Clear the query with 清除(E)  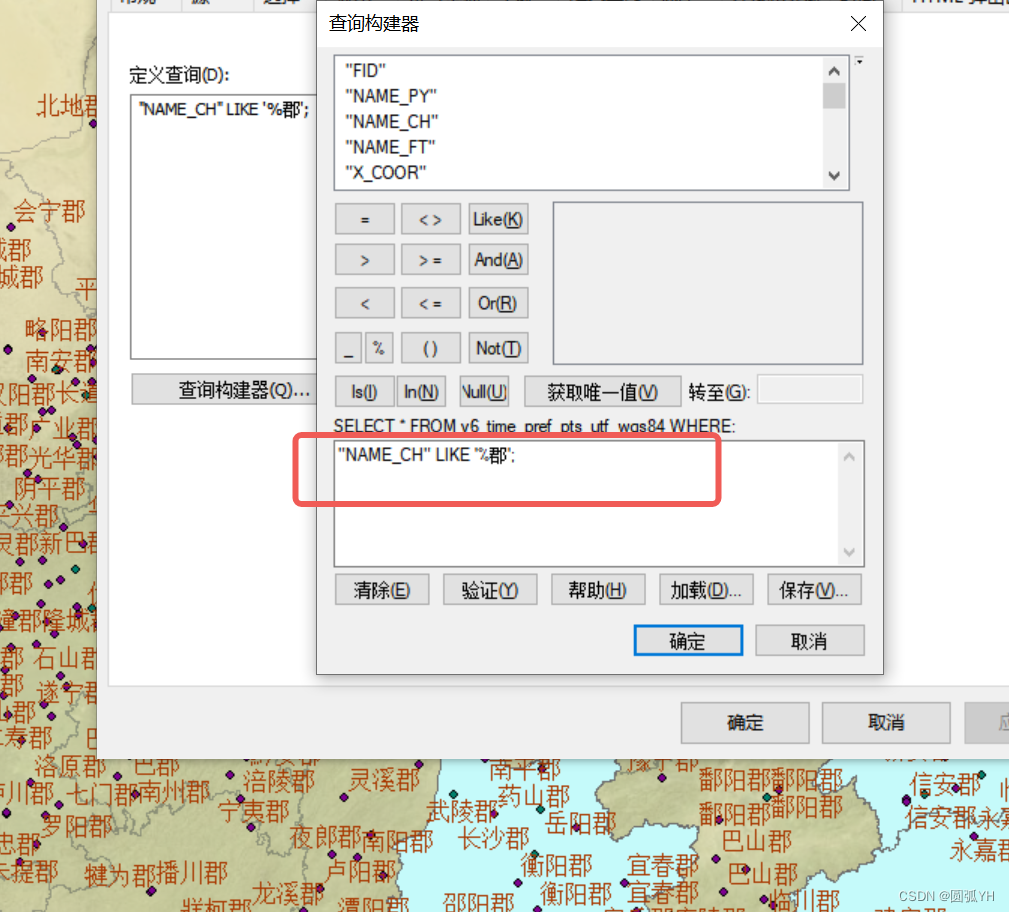tap(382, 590)
